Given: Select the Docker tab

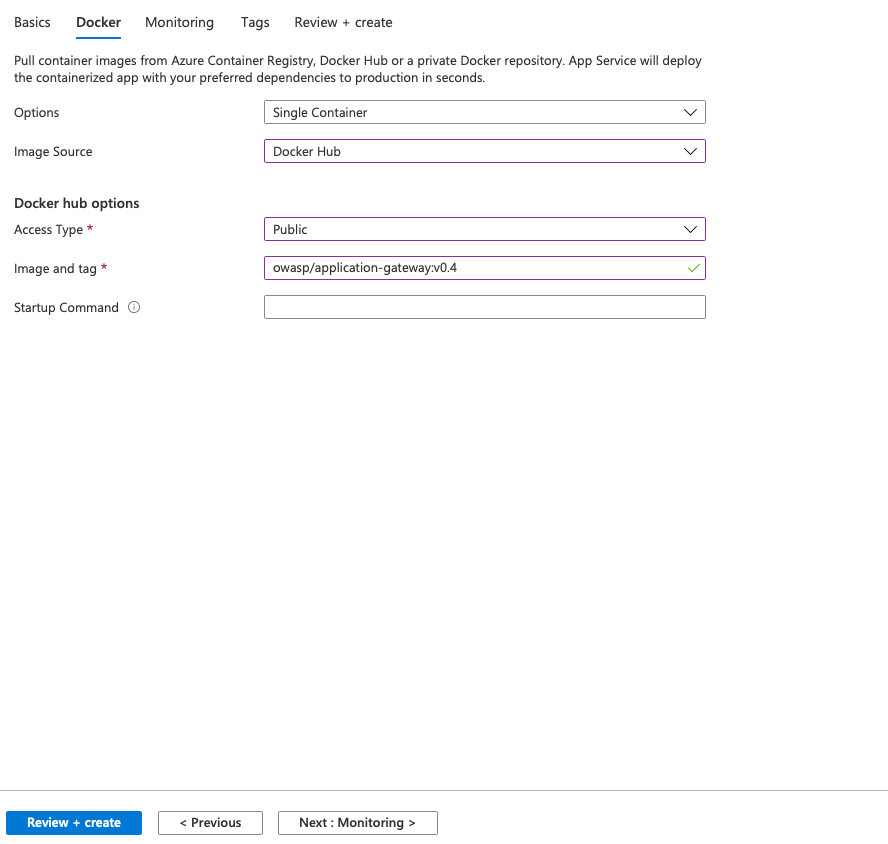Looking at the screenshot, I should tap(98, 22).
